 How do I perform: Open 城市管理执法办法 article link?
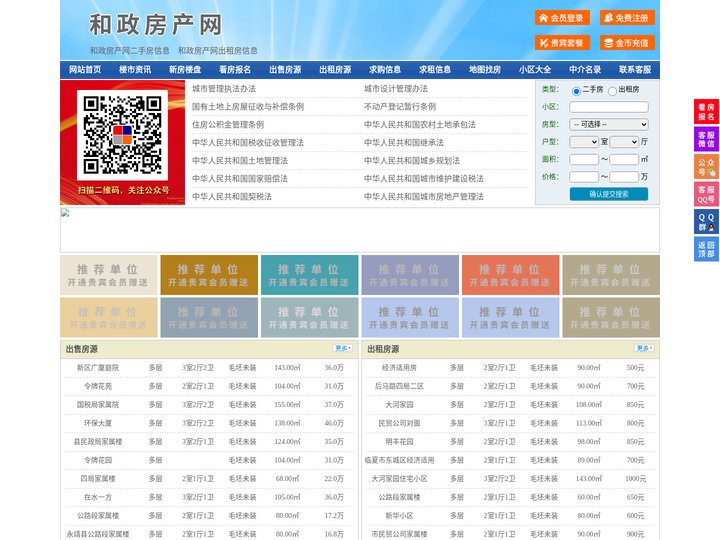coord(224,89)
